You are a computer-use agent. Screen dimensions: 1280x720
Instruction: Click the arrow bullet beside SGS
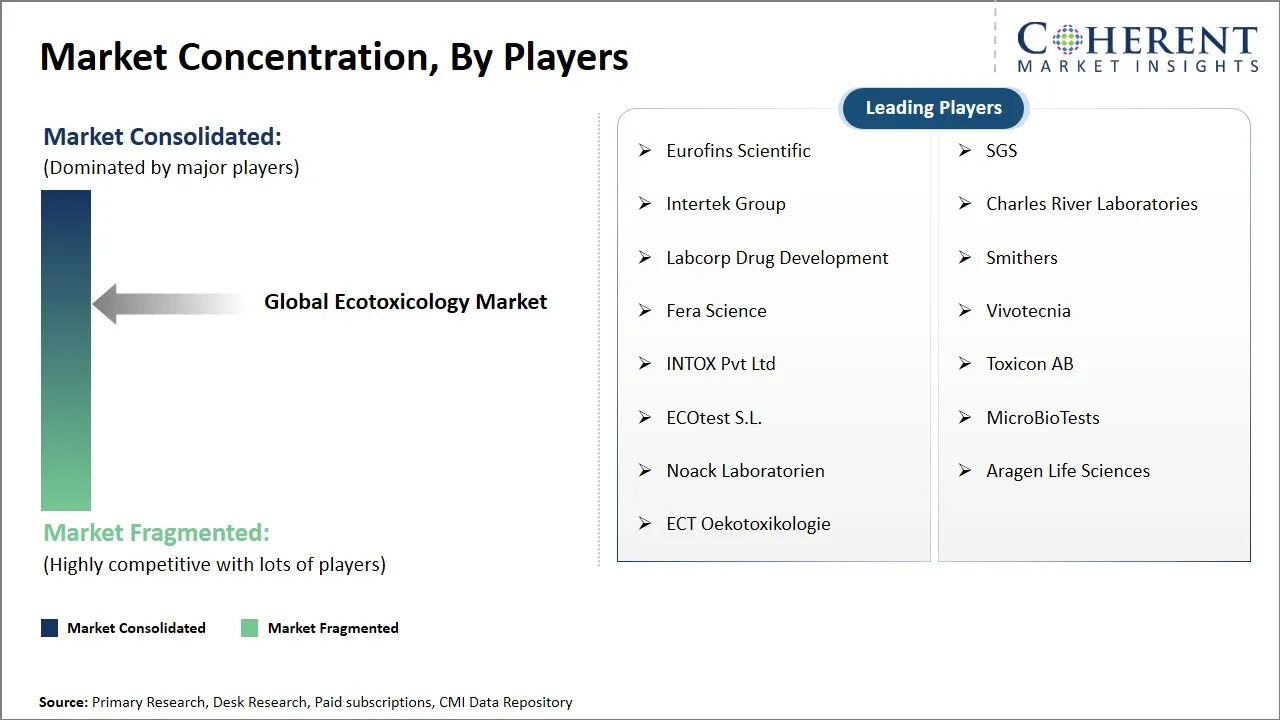pyautogui.click(x=964, y=151)
